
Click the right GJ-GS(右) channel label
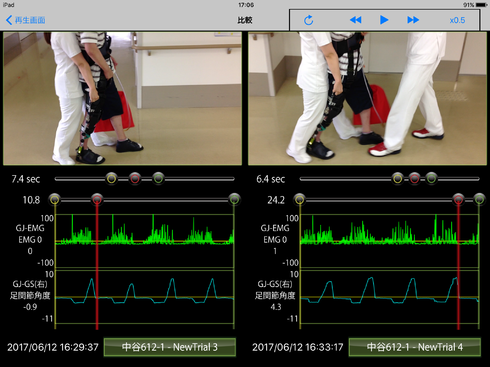tap(275, 284)
